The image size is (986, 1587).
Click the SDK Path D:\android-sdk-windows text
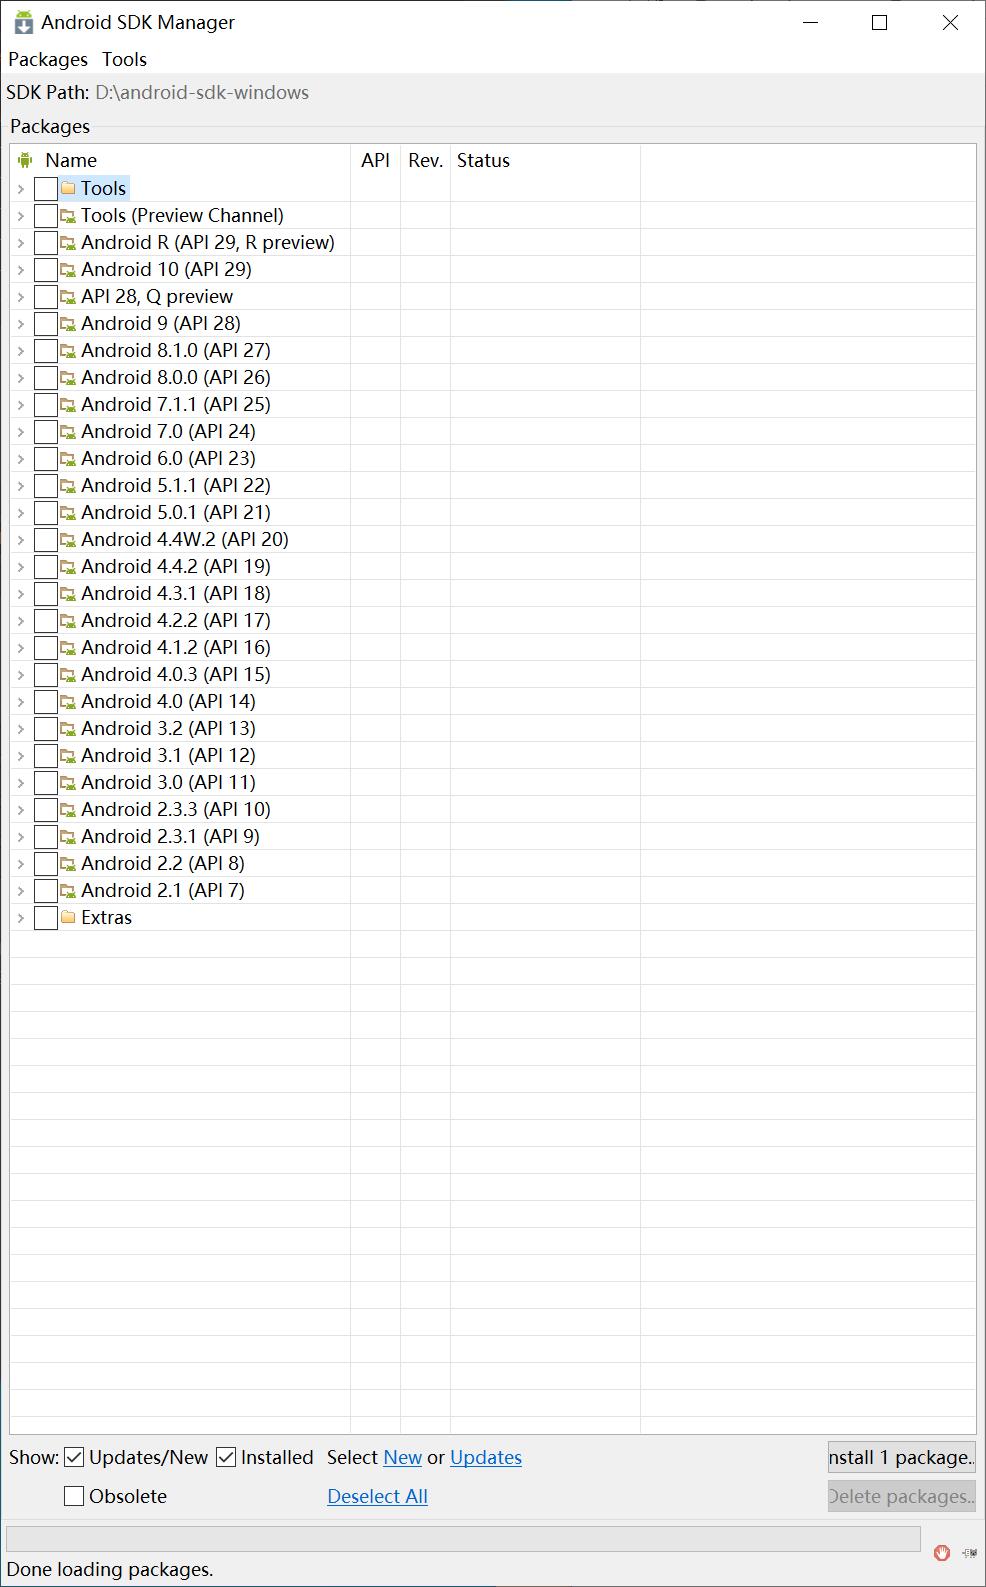202,92
